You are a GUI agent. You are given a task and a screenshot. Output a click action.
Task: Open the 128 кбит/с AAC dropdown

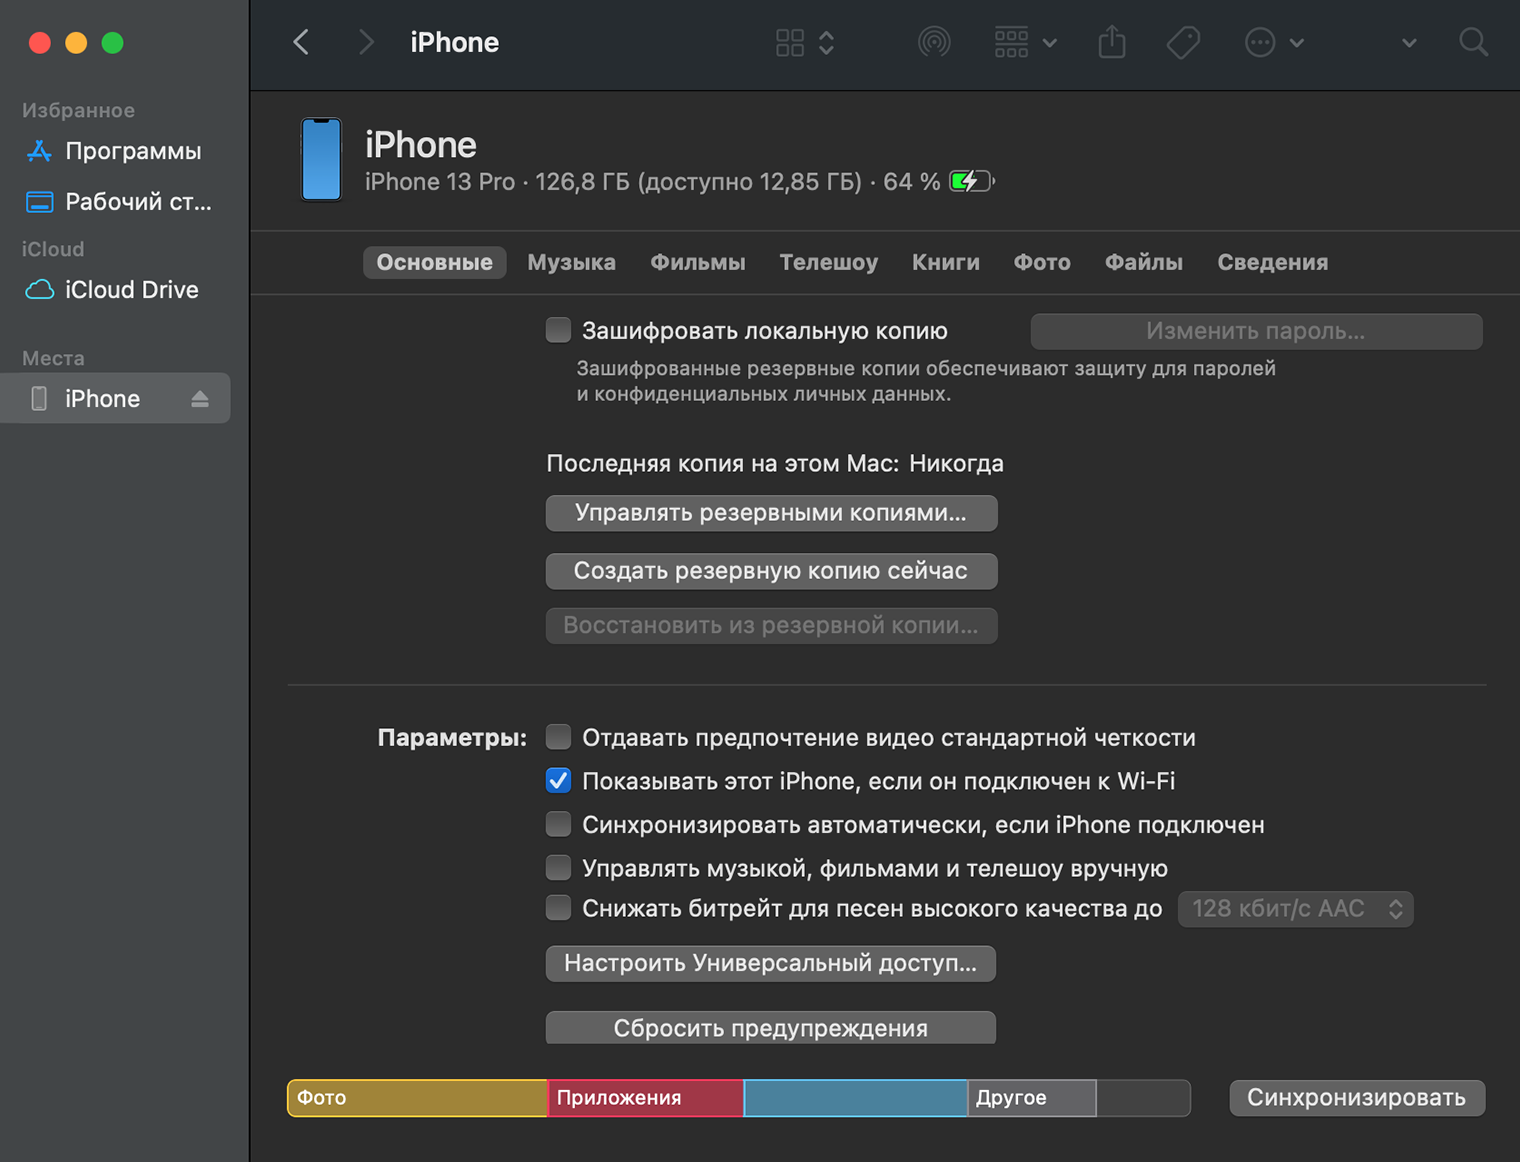pyautogui.click(x=1296, y=909)
